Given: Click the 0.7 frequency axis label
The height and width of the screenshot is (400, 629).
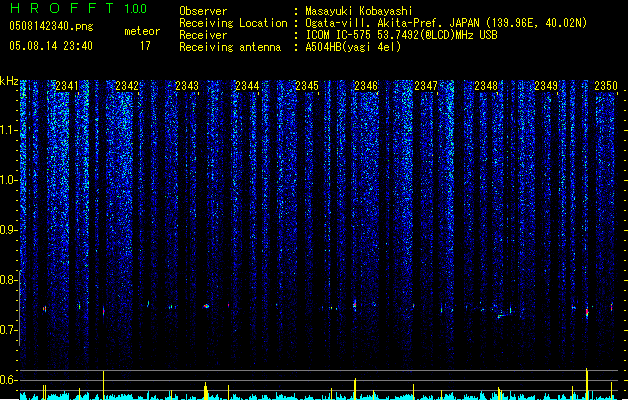Looking at the screenshot, I should pyautogui.click(x=8, y=330).
